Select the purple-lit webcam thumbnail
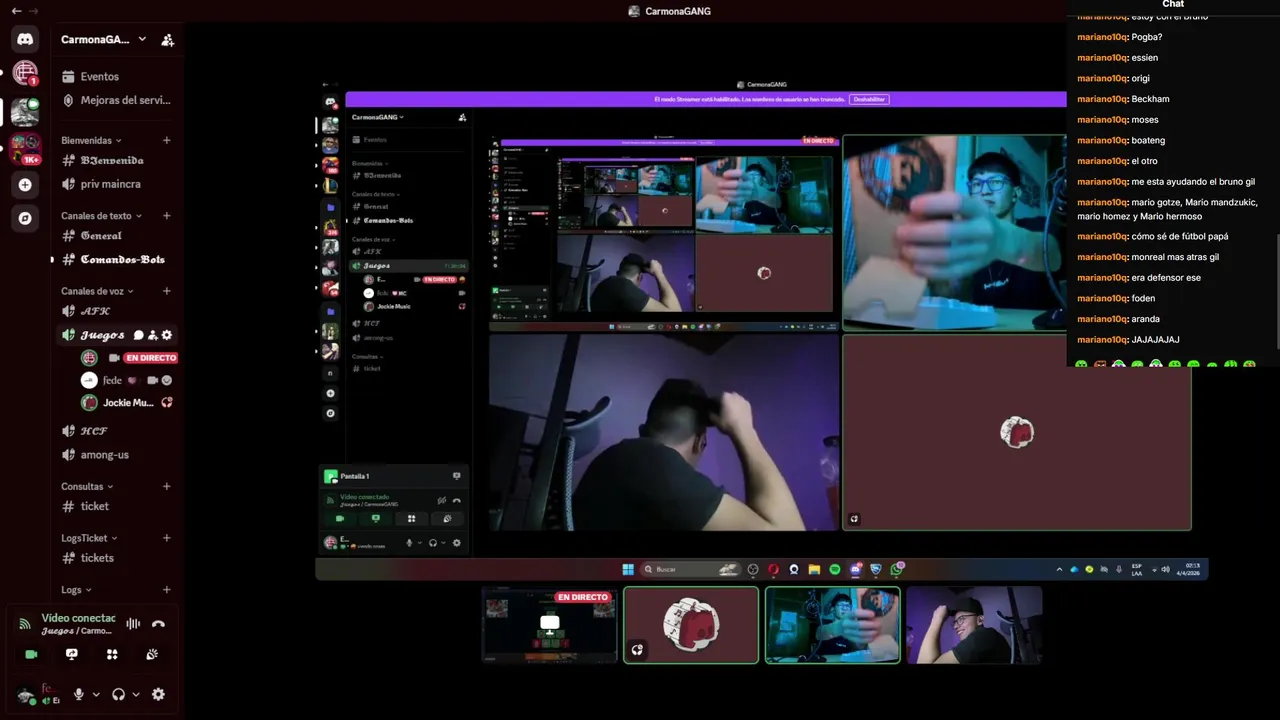This screenshot has height=720, width=1280. click(974, 625)
